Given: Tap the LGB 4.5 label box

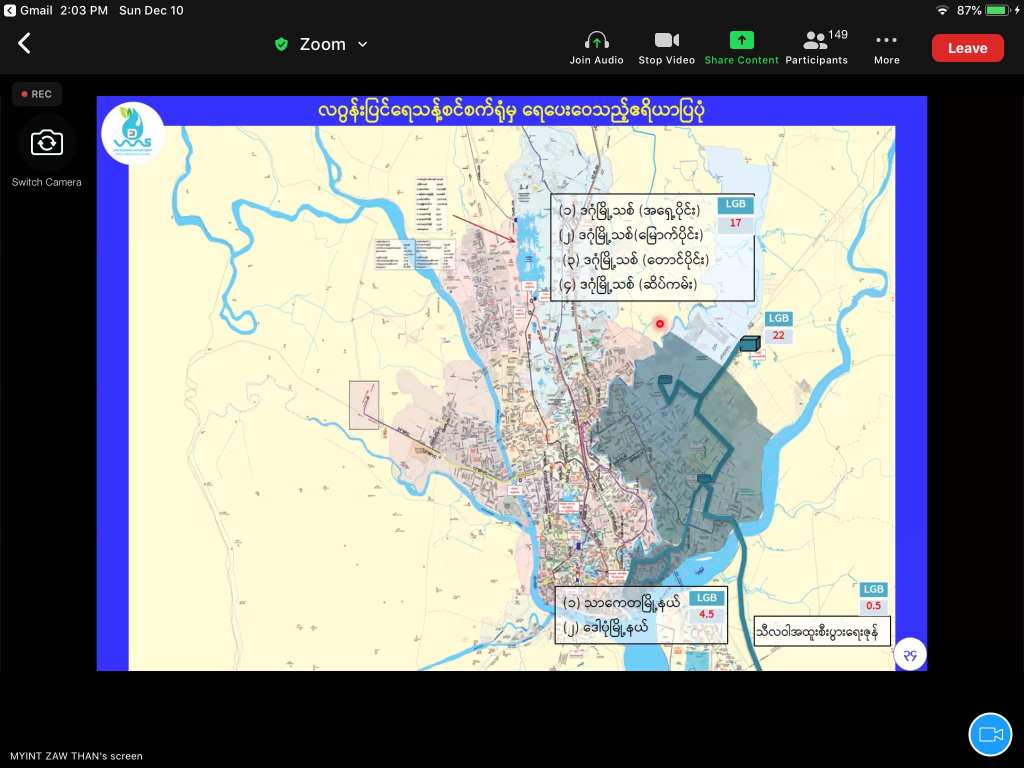Looking at the screenshot, I should coord(707,606).
